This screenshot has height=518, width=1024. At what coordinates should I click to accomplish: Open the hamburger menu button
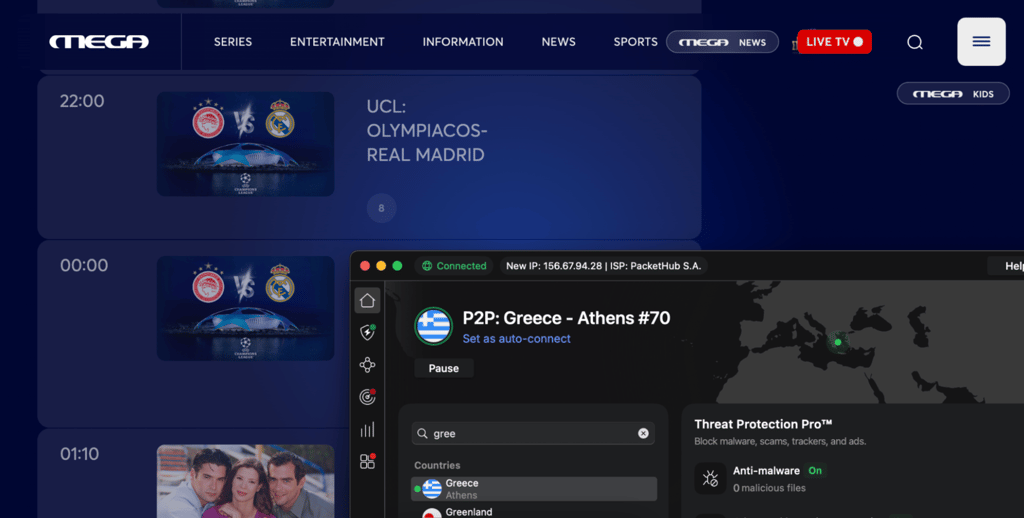(x=981, y=42)
